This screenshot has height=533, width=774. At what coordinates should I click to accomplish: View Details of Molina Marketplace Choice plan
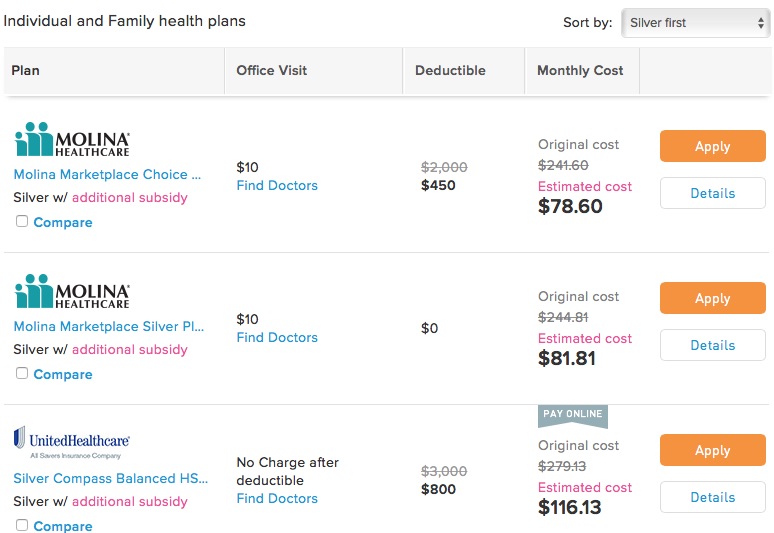712,193
